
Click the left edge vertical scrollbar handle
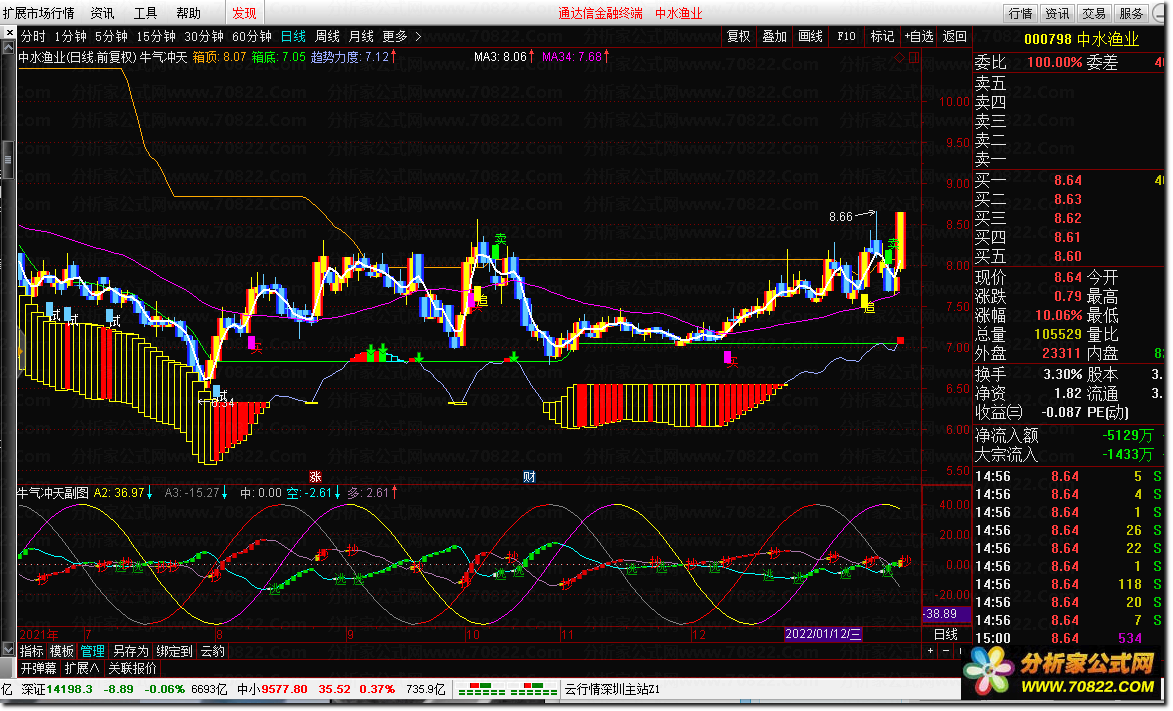pyautogui.click(x=8, y=159)
